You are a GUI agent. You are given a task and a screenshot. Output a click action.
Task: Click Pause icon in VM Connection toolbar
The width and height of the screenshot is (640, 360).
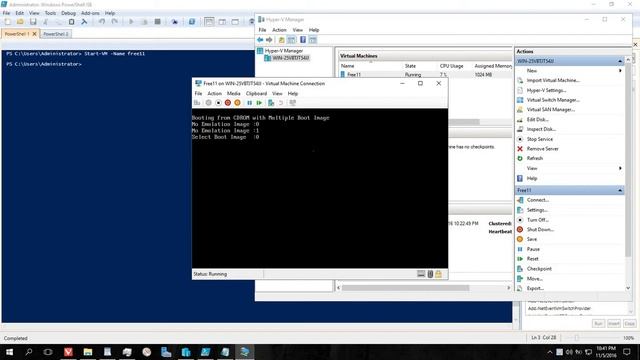[x=249, y=103]
